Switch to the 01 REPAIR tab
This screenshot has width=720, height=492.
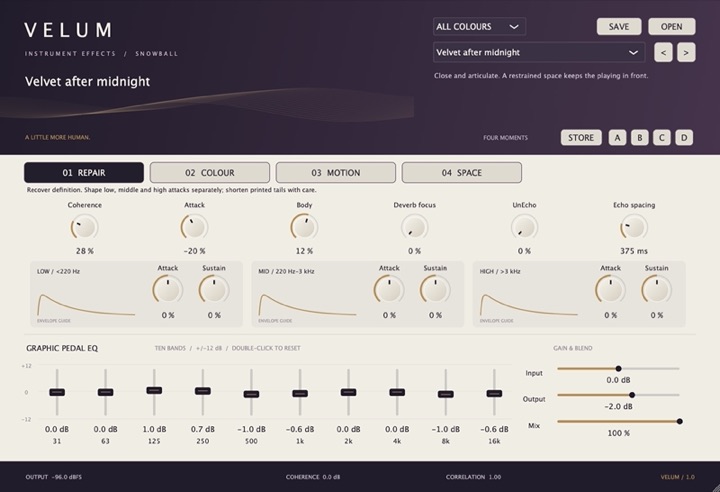(x=84, y=173)
